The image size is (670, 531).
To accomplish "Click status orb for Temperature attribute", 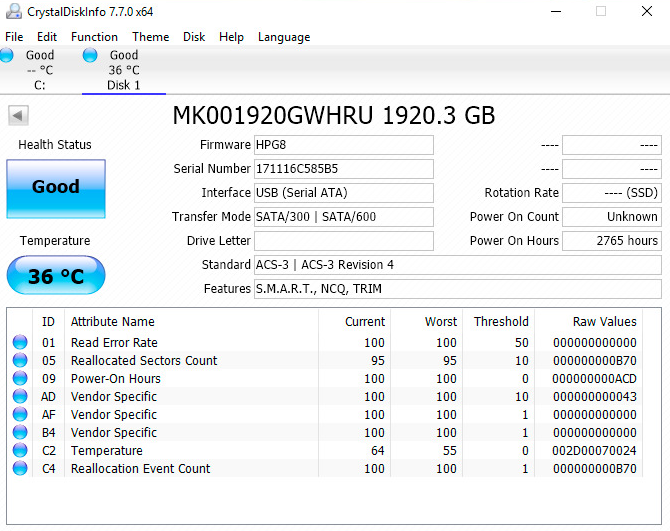I will tap(20, 450).
